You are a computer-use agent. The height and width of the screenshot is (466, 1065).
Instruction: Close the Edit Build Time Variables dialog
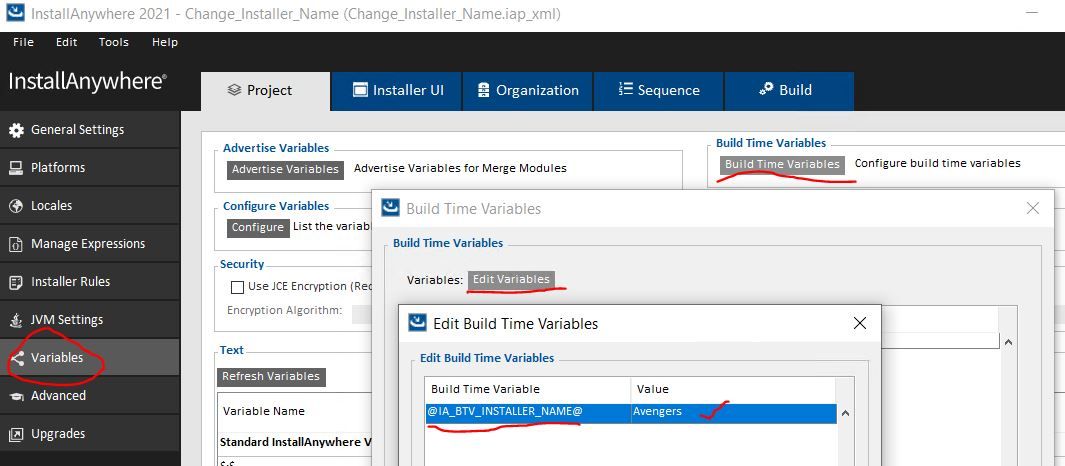click(x=859, y=323)
